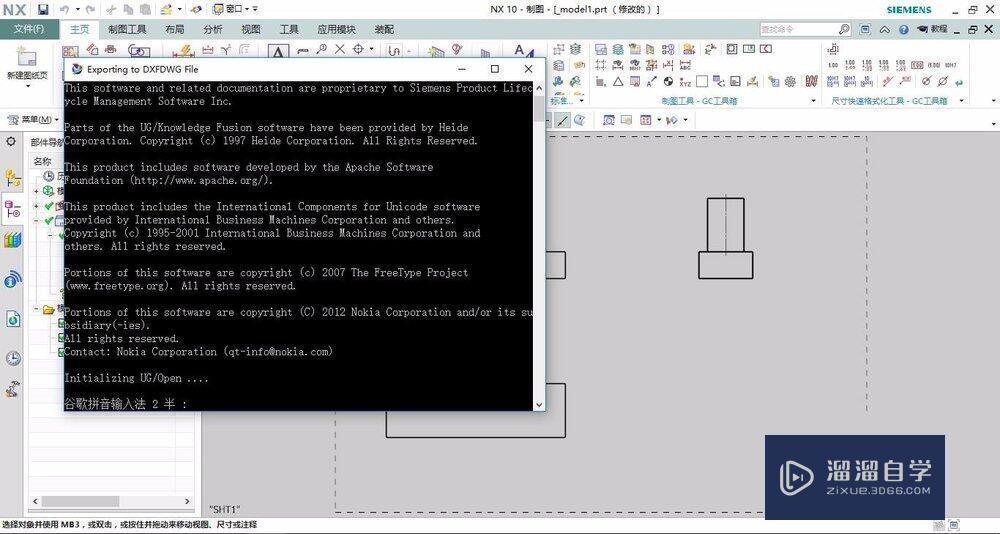The image size is (1000, 534).
Task: Click the rapid dimension lightning icon
Action: tap(183, 50)
